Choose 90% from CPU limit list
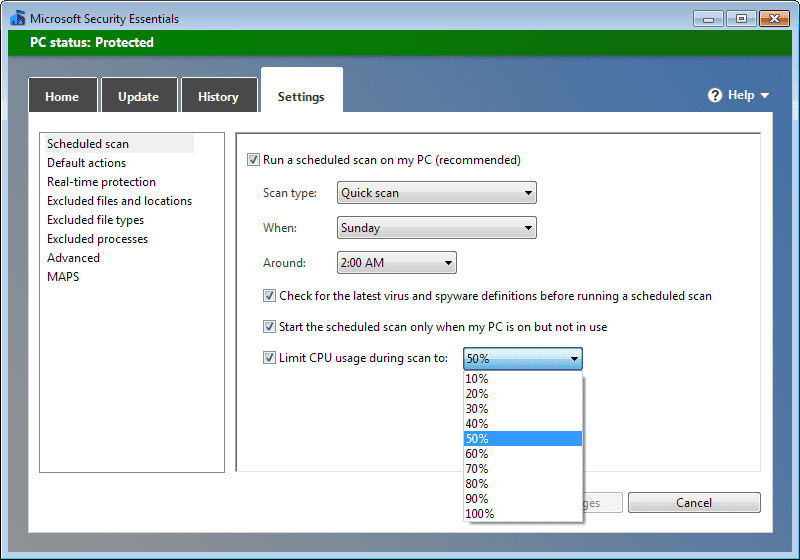Screen dimensions: 800x560 pos(522,498)
